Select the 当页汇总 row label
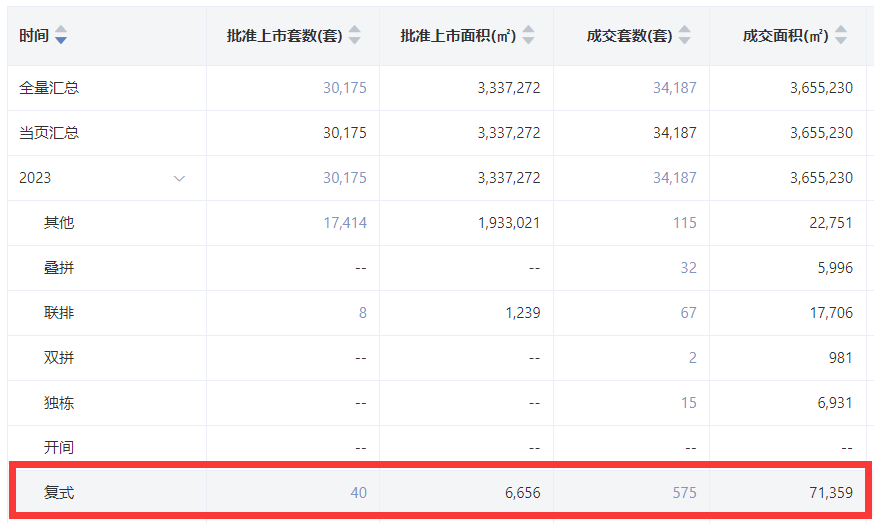The image size is (874, 523). coord(49,133)
